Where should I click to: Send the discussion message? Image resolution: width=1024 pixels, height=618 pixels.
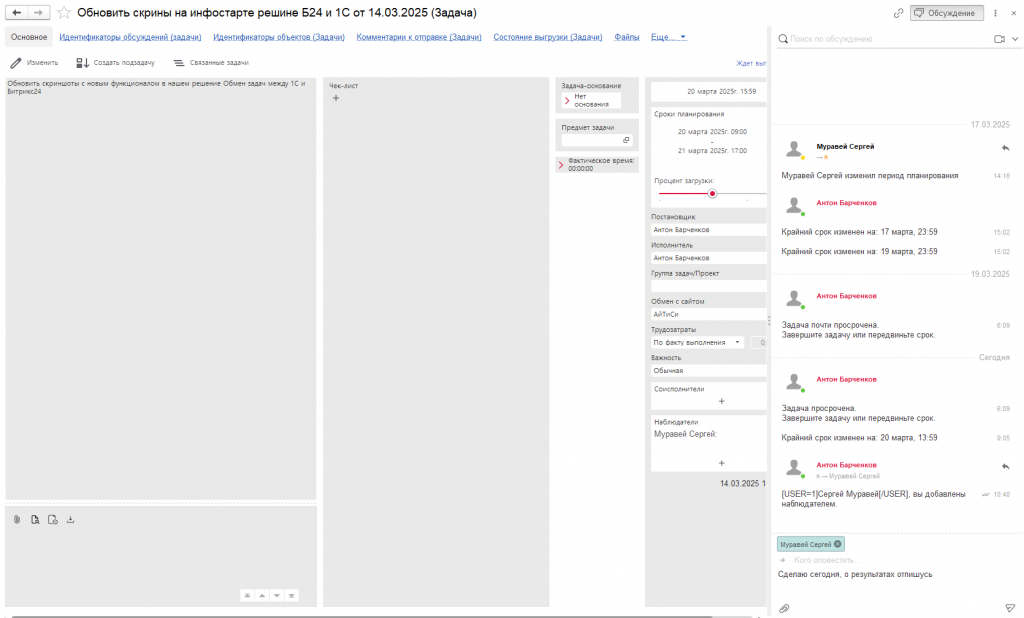[1010, 608]
